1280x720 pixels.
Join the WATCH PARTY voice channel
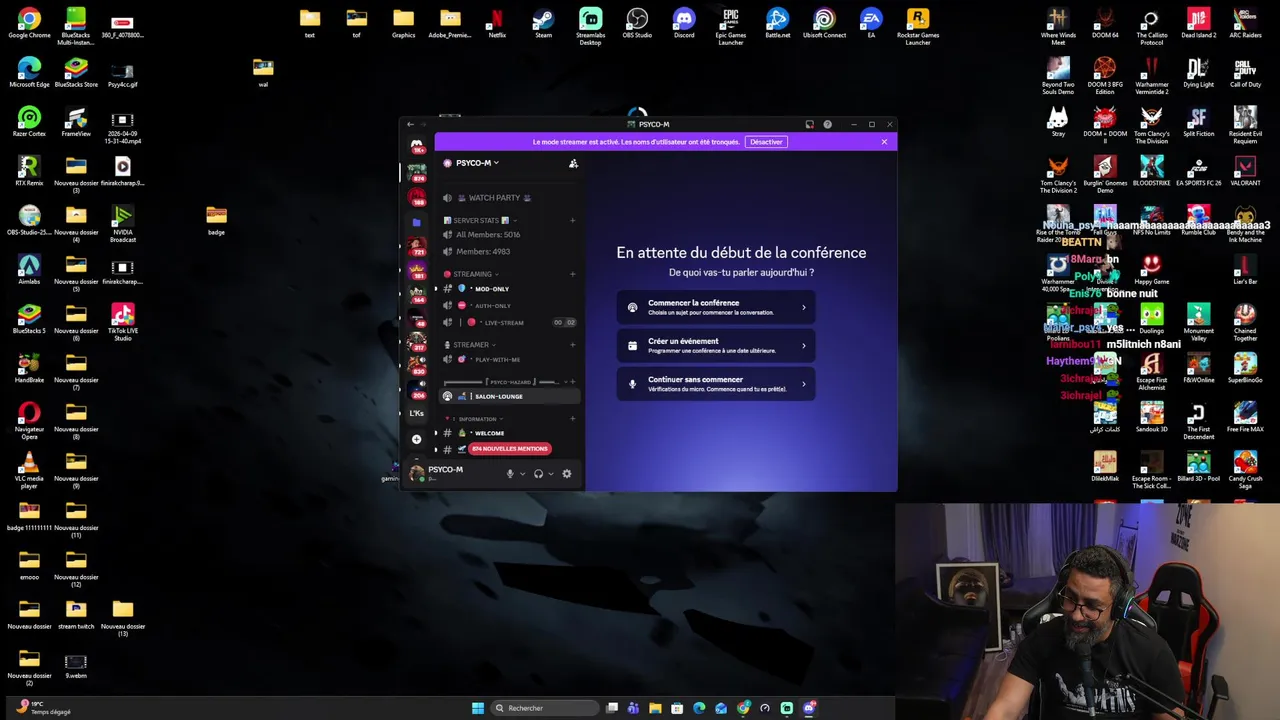click(x=509, y=198)
